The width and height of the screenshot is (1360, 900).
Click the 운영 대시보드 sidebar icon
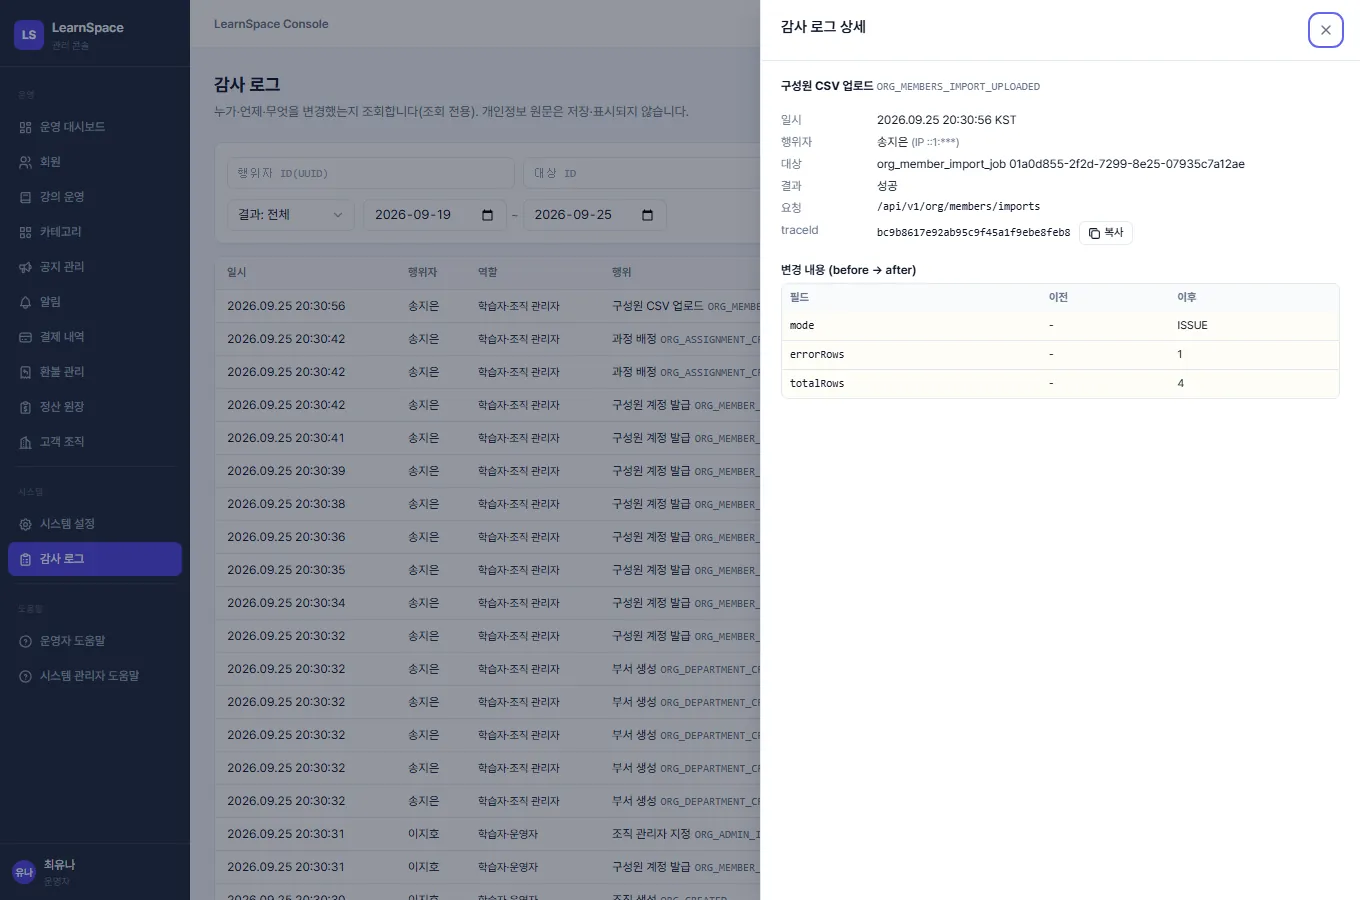[25, 127]
